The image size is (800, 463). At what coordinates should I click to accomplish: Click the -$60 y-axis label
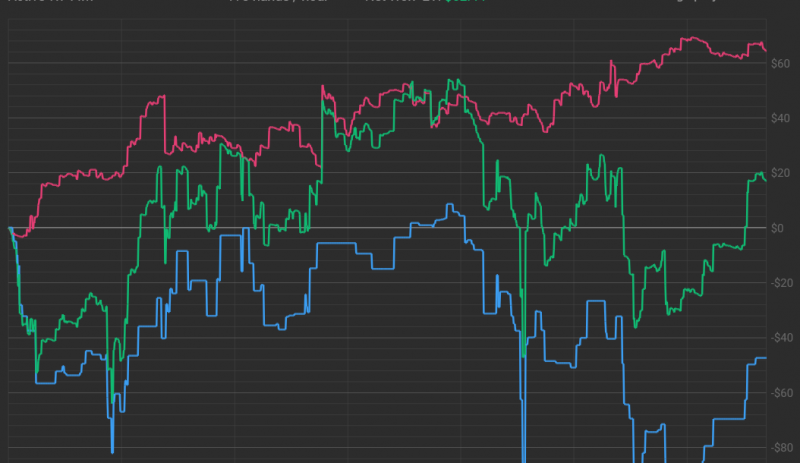click(780, 393)
